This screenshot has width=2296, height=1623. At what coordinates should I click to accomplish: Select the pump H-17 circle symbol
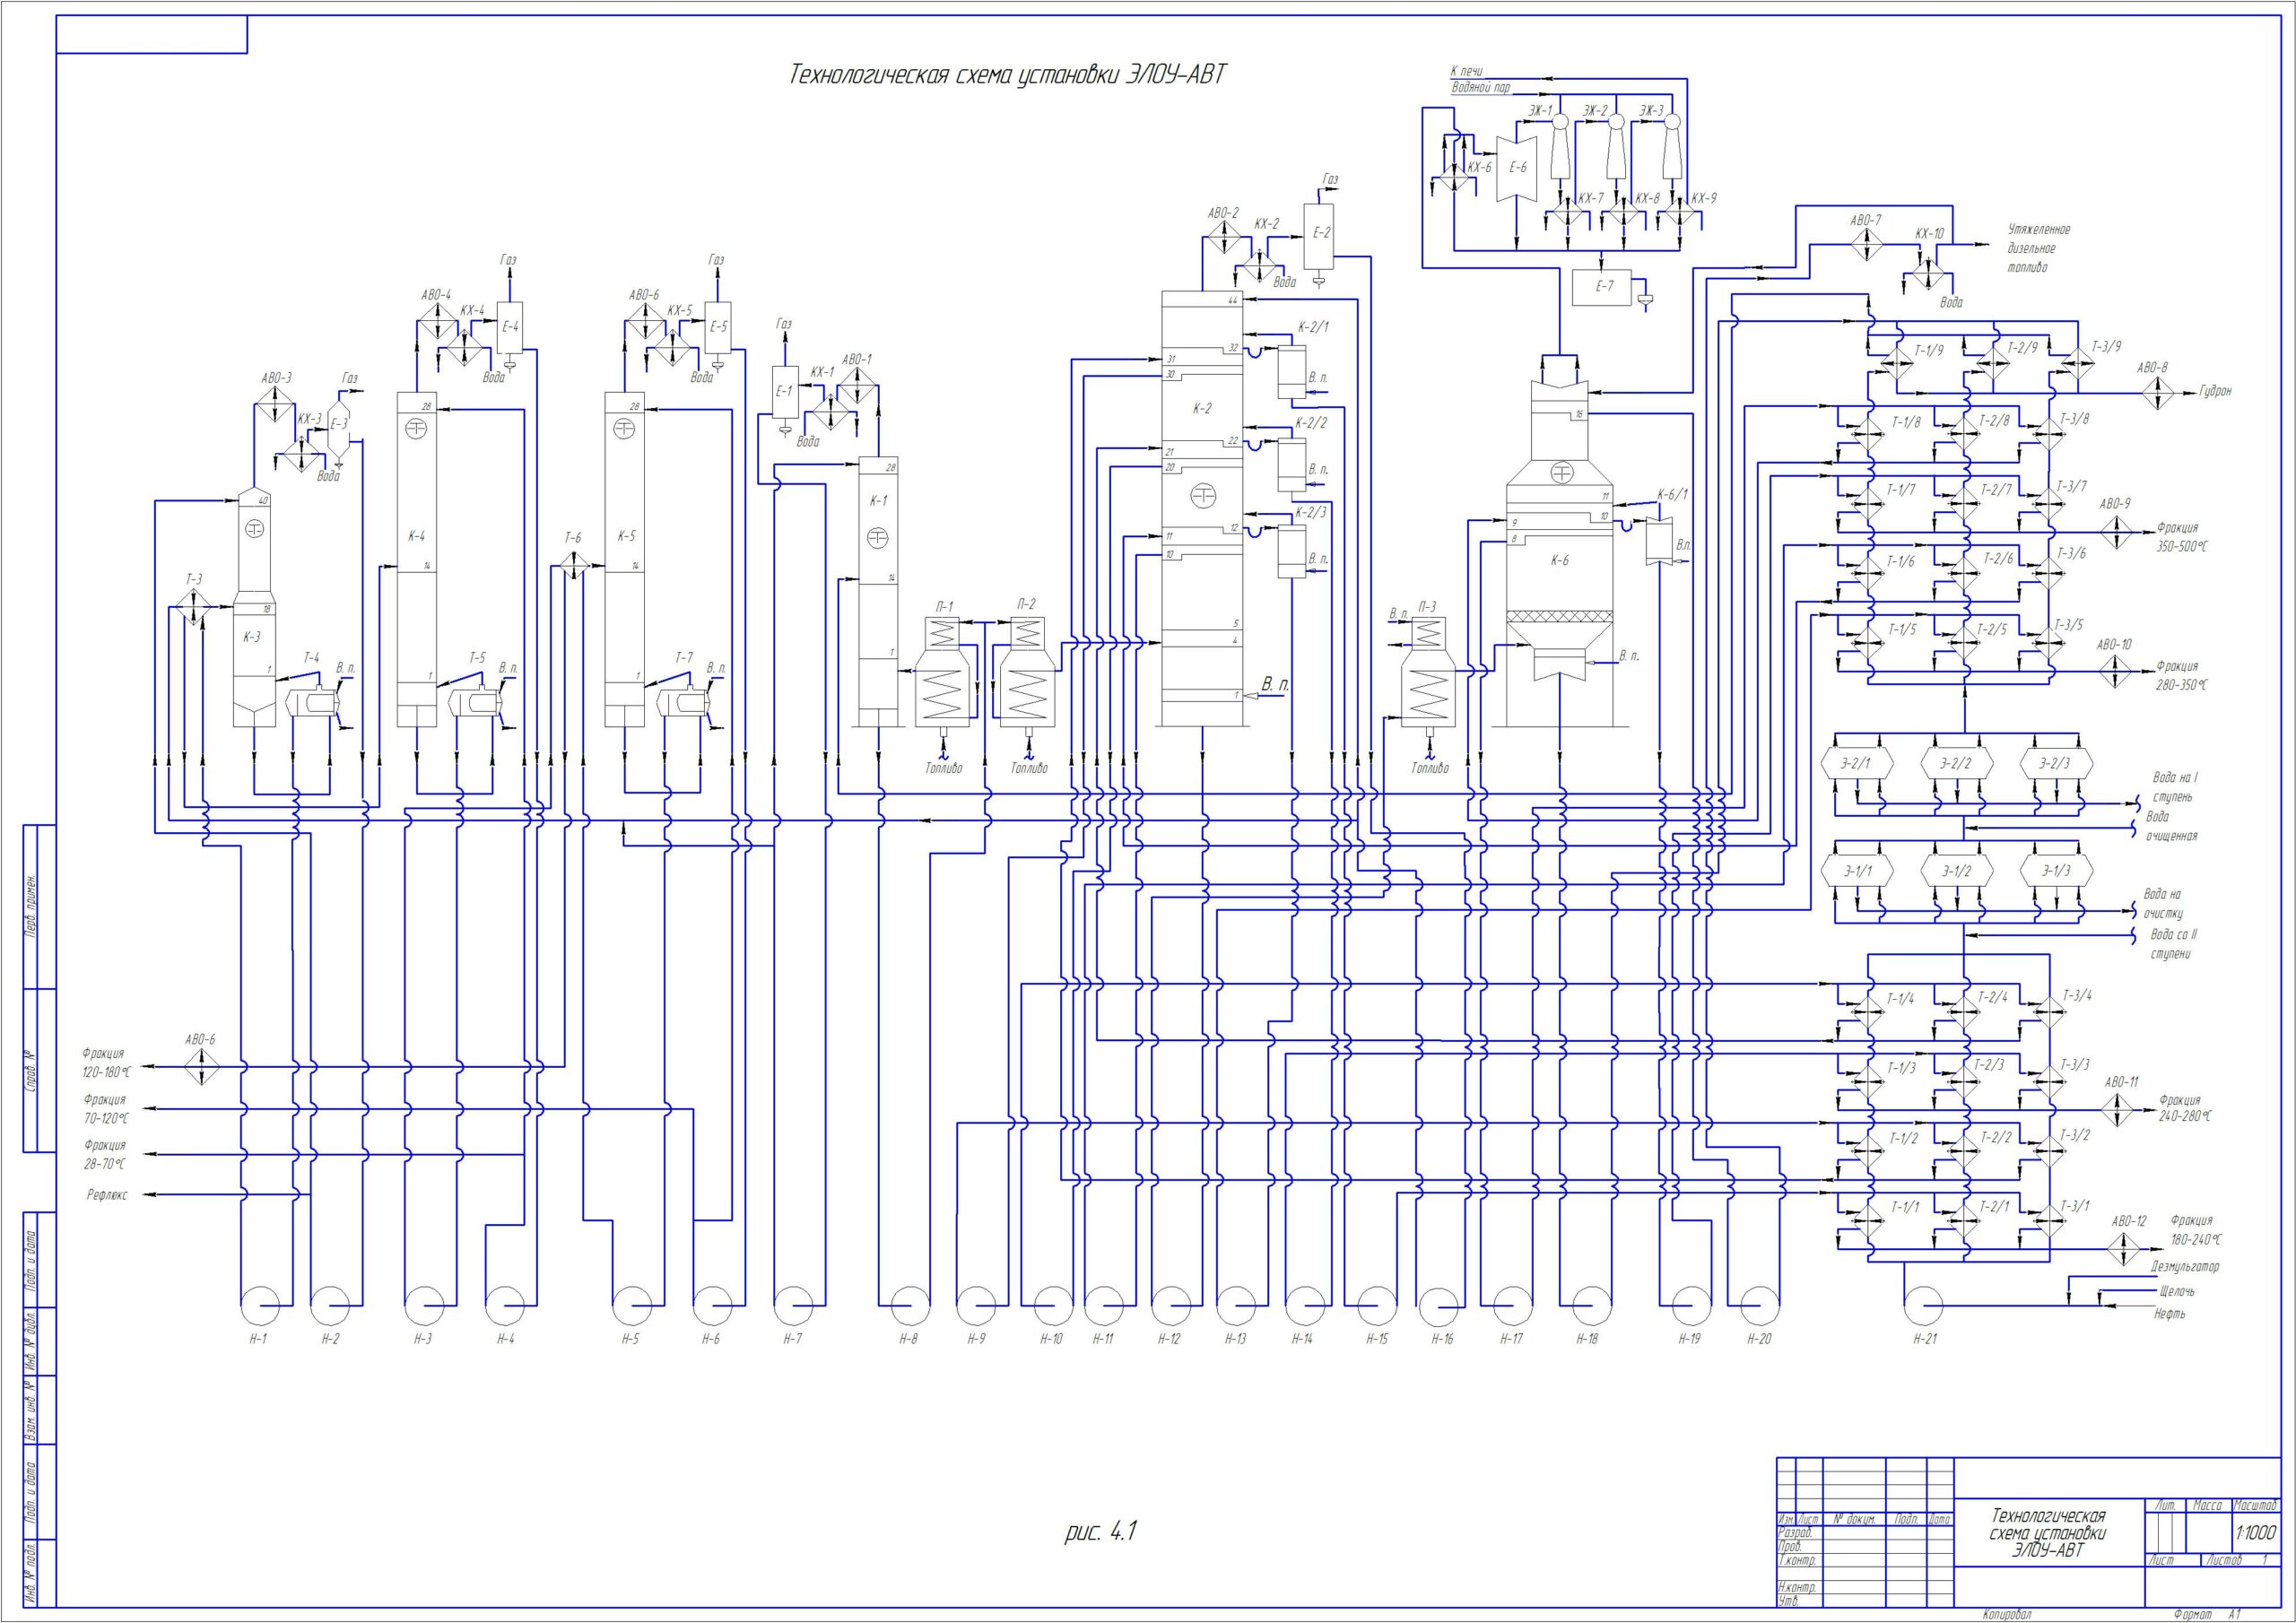(x=1512, y=1304)
